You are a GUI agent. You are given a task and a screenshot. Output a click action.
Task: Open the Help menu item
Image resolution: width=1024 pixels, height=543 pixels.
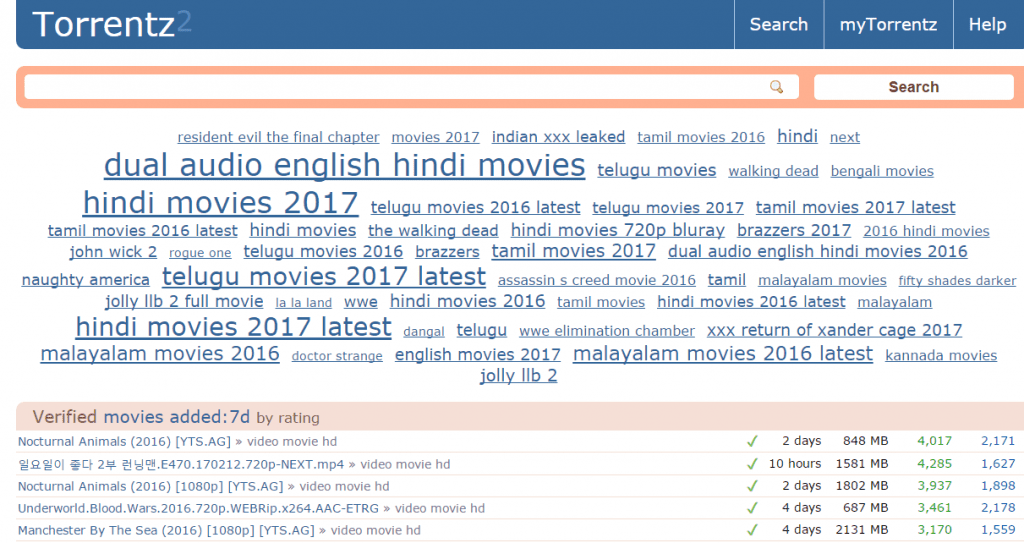click(987, 24)
